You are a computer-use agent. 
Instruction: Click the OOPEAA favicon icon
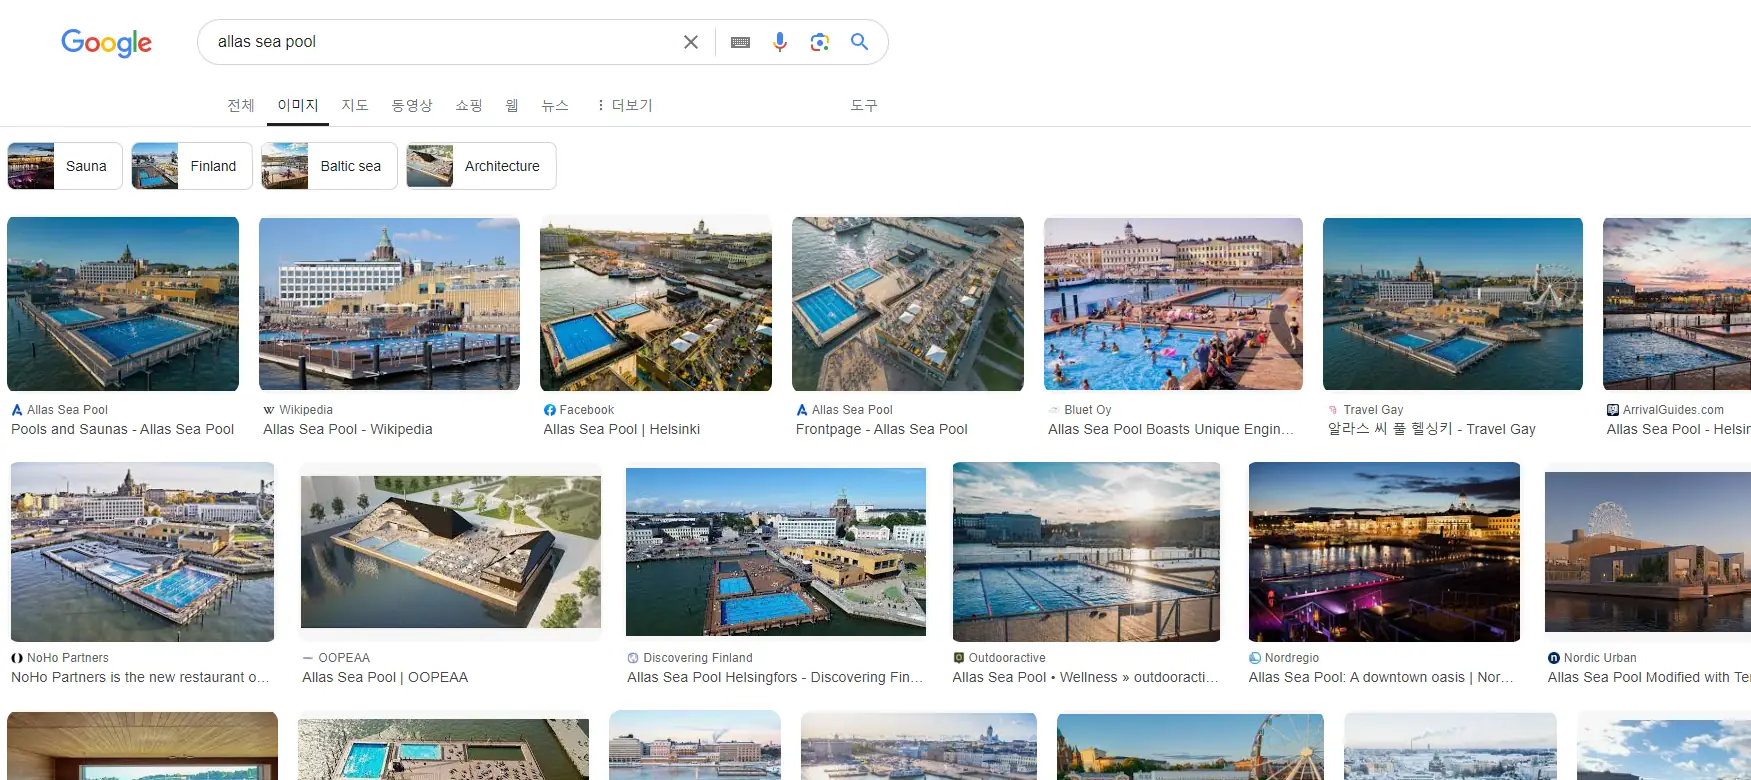click(308, 658)
